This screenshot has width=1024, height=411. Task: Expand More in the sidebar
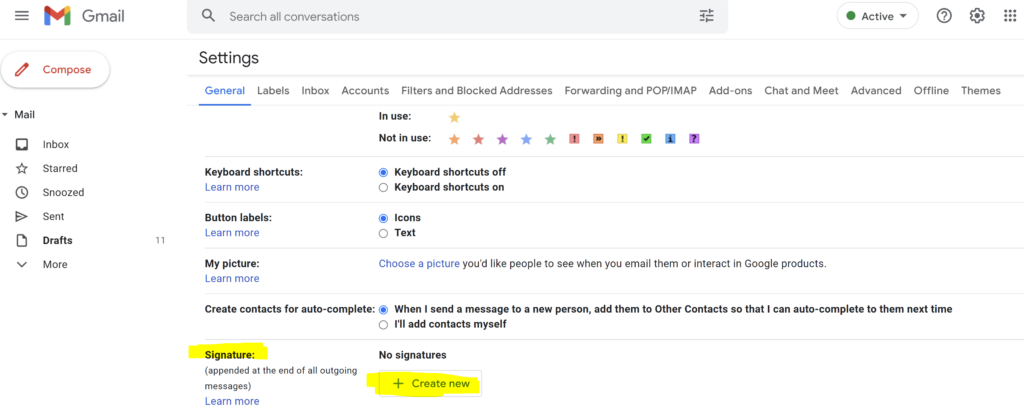(55, 265)
